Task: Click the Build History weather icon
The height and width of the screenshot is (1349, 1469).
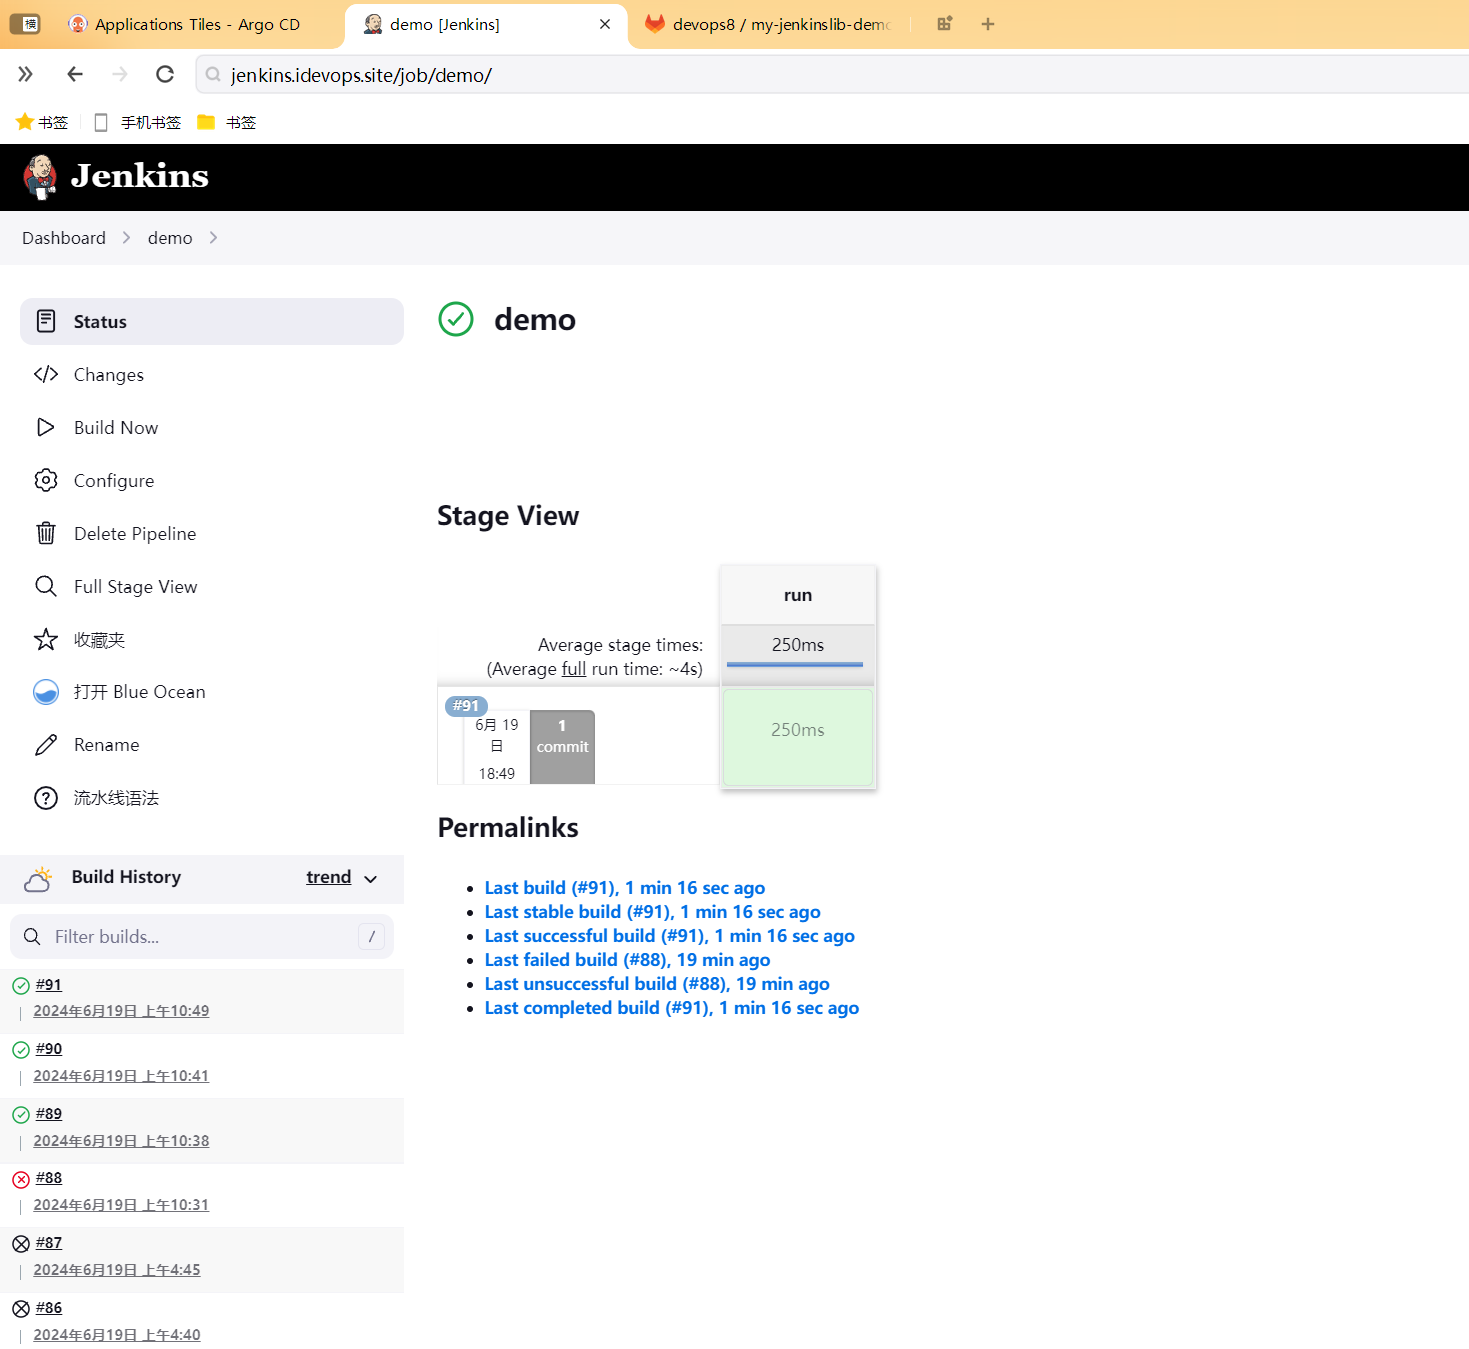Action: click(38, 878)
